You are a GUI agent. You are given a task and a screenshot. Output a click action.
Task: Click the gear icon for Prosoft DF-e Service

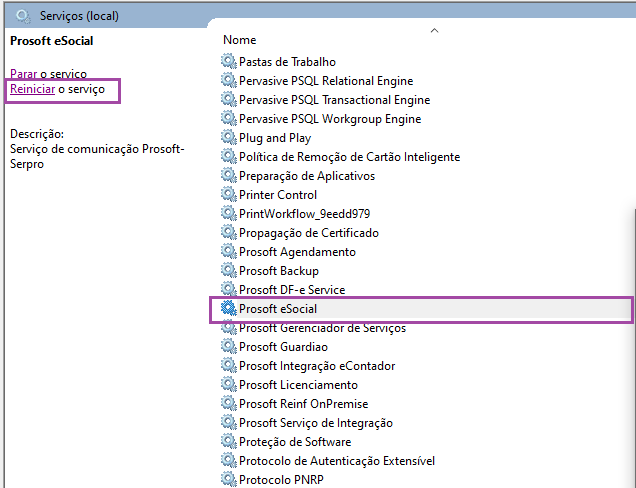tap(229, 290)
